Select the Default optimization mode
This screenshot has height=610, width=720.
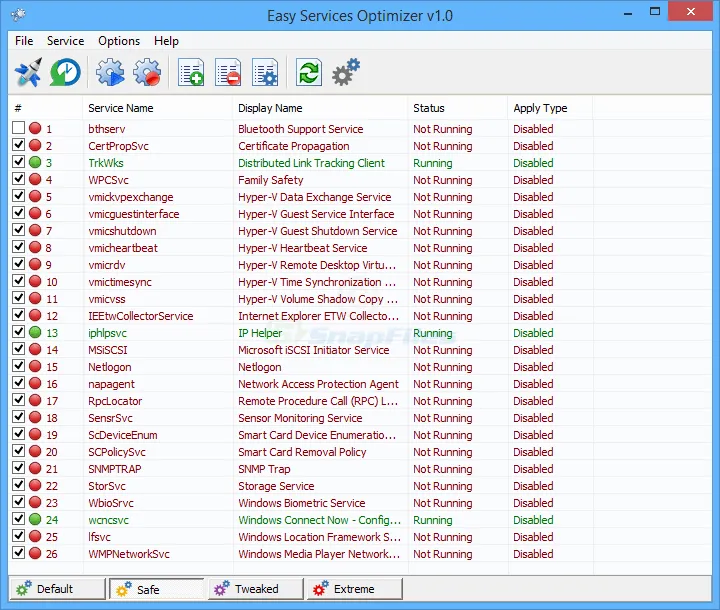coord(58,589)
